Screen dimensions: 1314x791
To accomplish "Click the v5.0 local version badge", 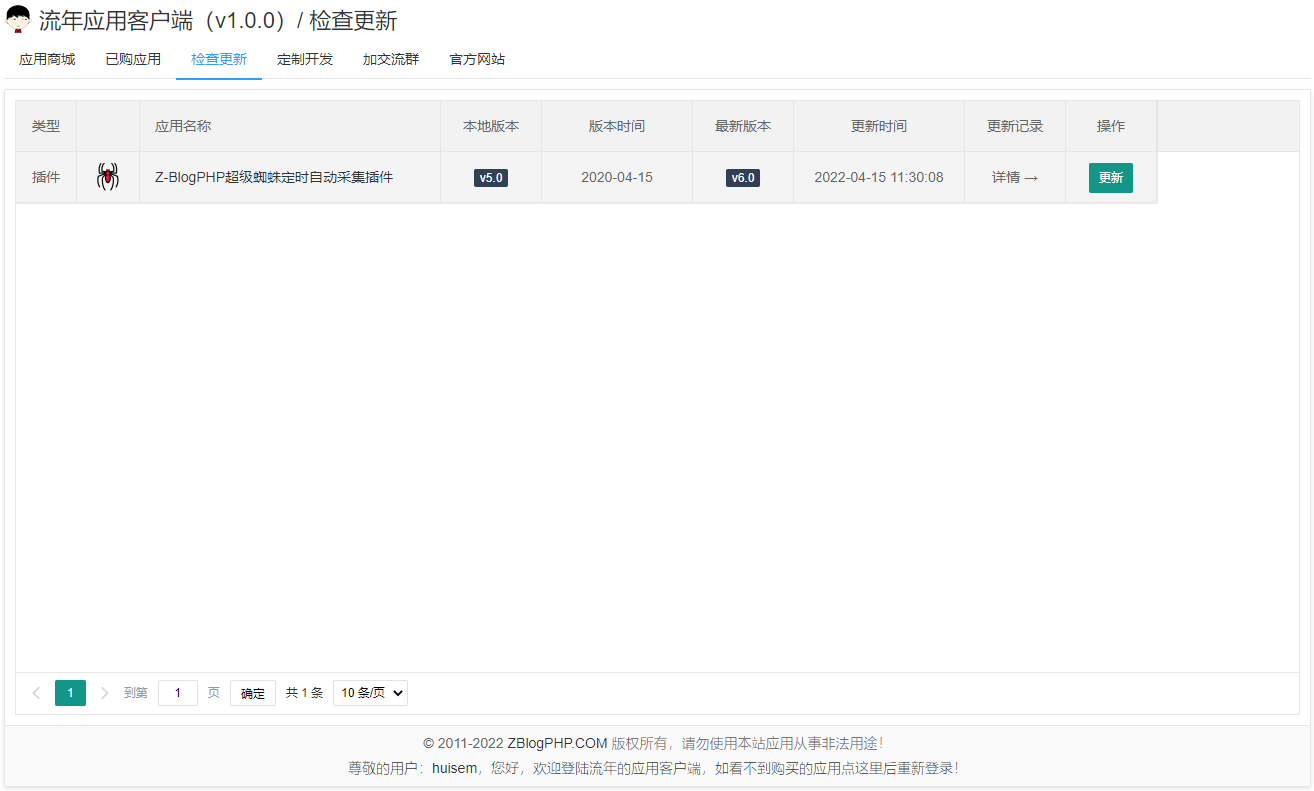I will pos(491,178).
